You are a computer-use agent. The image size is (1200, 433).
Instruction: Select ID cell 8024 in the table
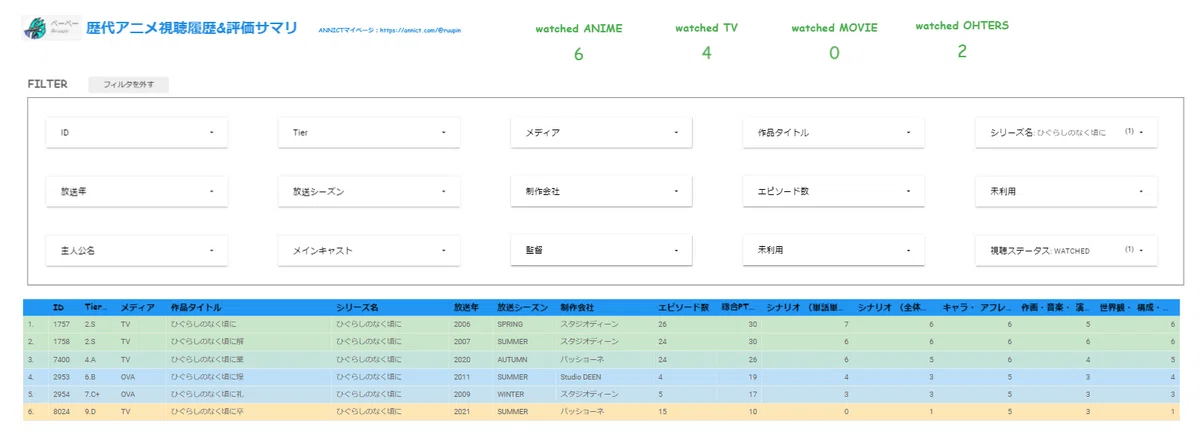(x=60, y=410)
